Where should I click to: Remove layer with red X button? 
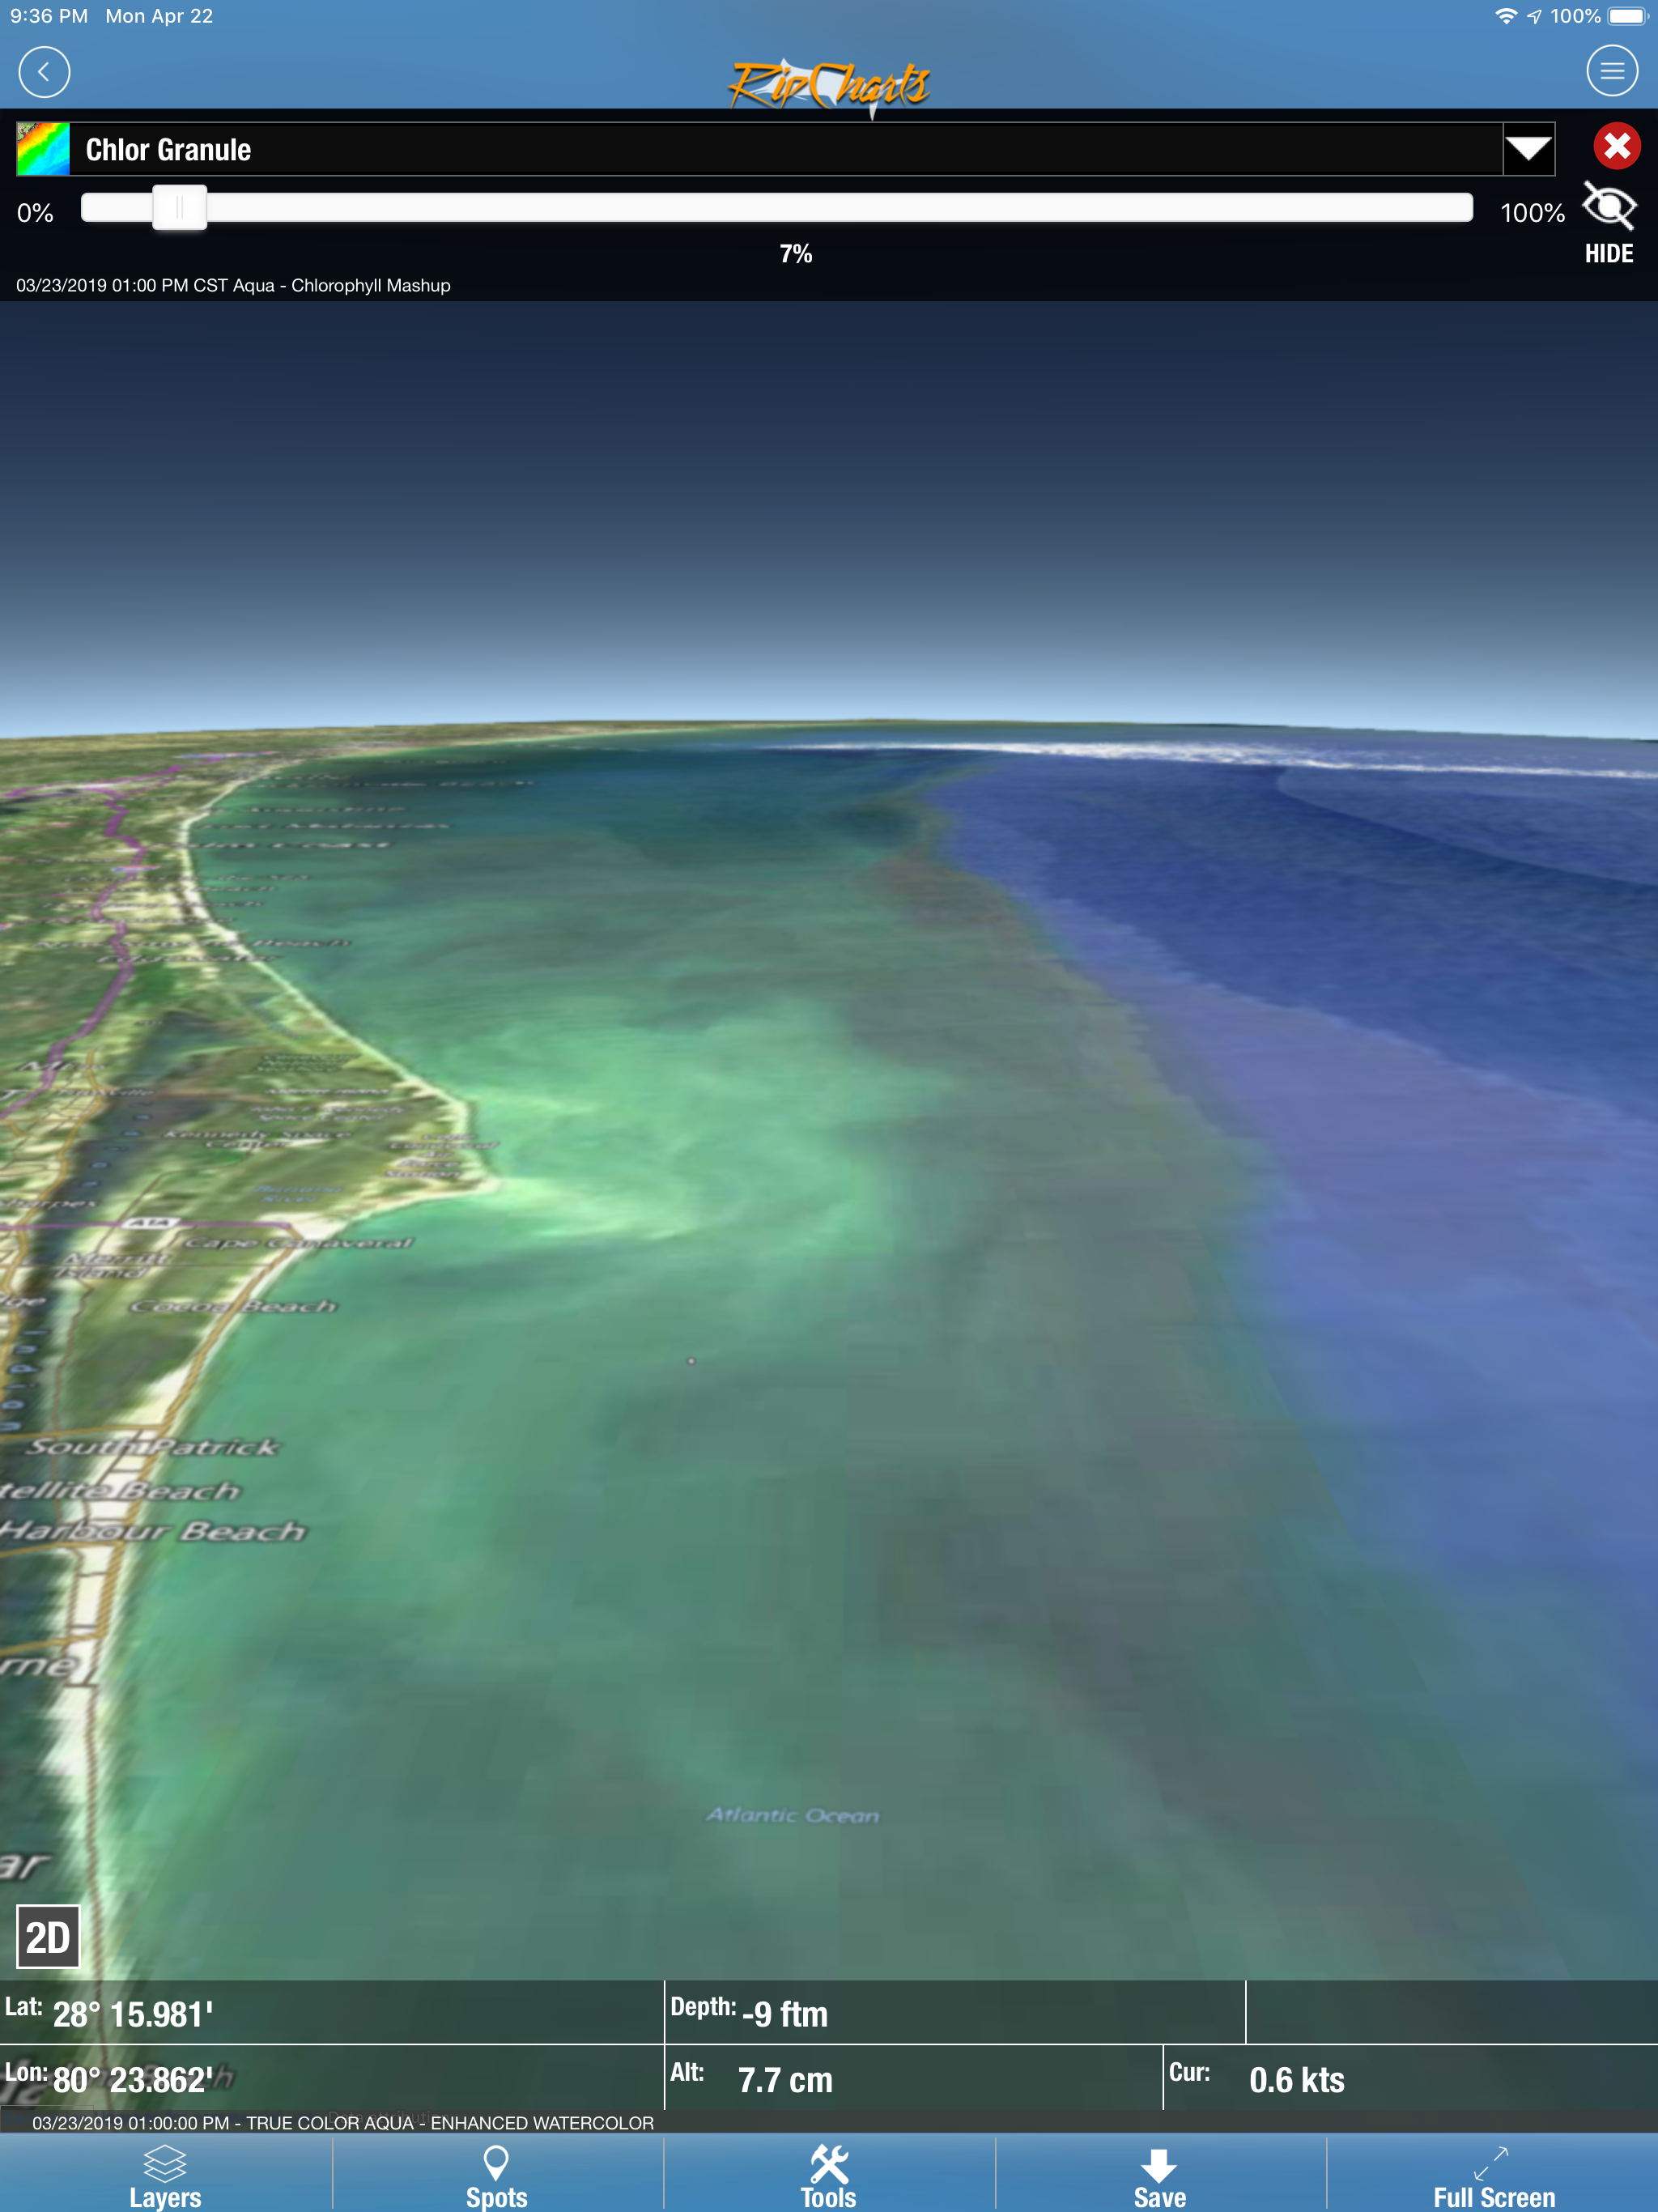click(x=1616, y=146)
